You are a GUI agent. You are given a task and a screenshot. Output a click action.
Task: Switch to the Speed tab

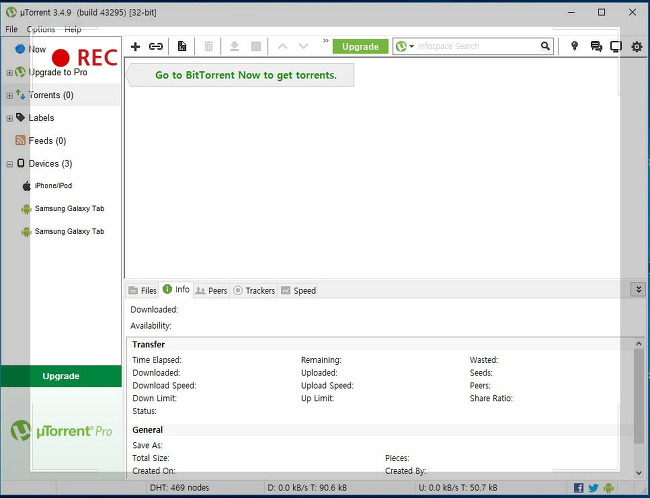[x=298, y=291]
